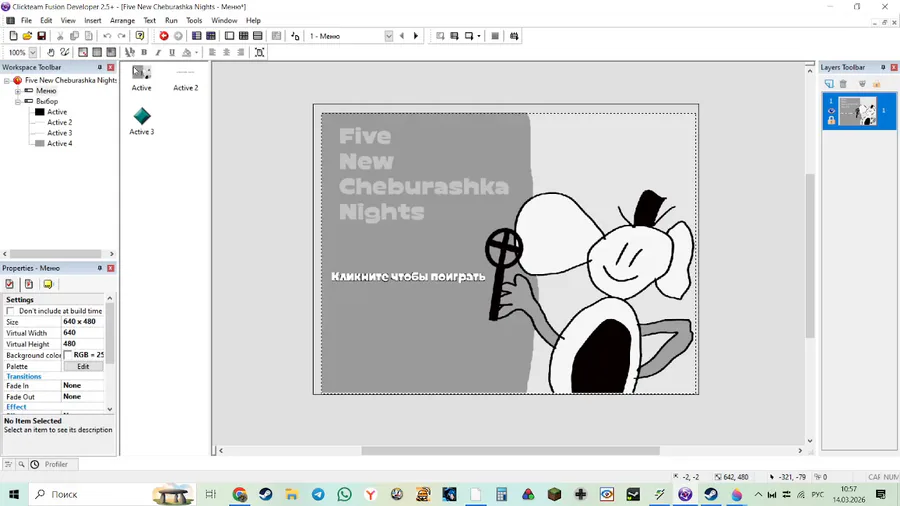Screen dimensions: 900x506
Task: Collapse the Выбор frame node
Action: pyautogui.click(x=18, y=101)
